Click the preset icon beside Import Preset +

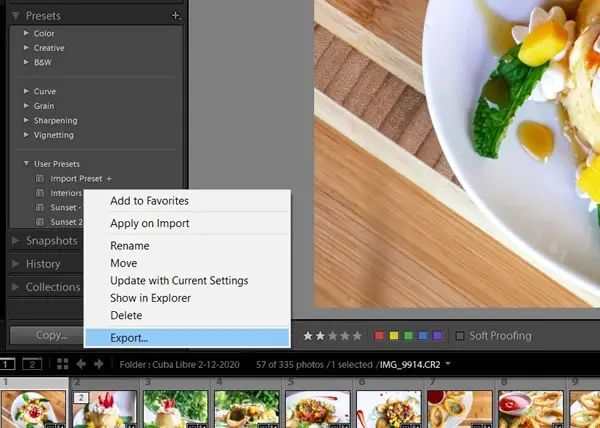[x=40, y=179]
